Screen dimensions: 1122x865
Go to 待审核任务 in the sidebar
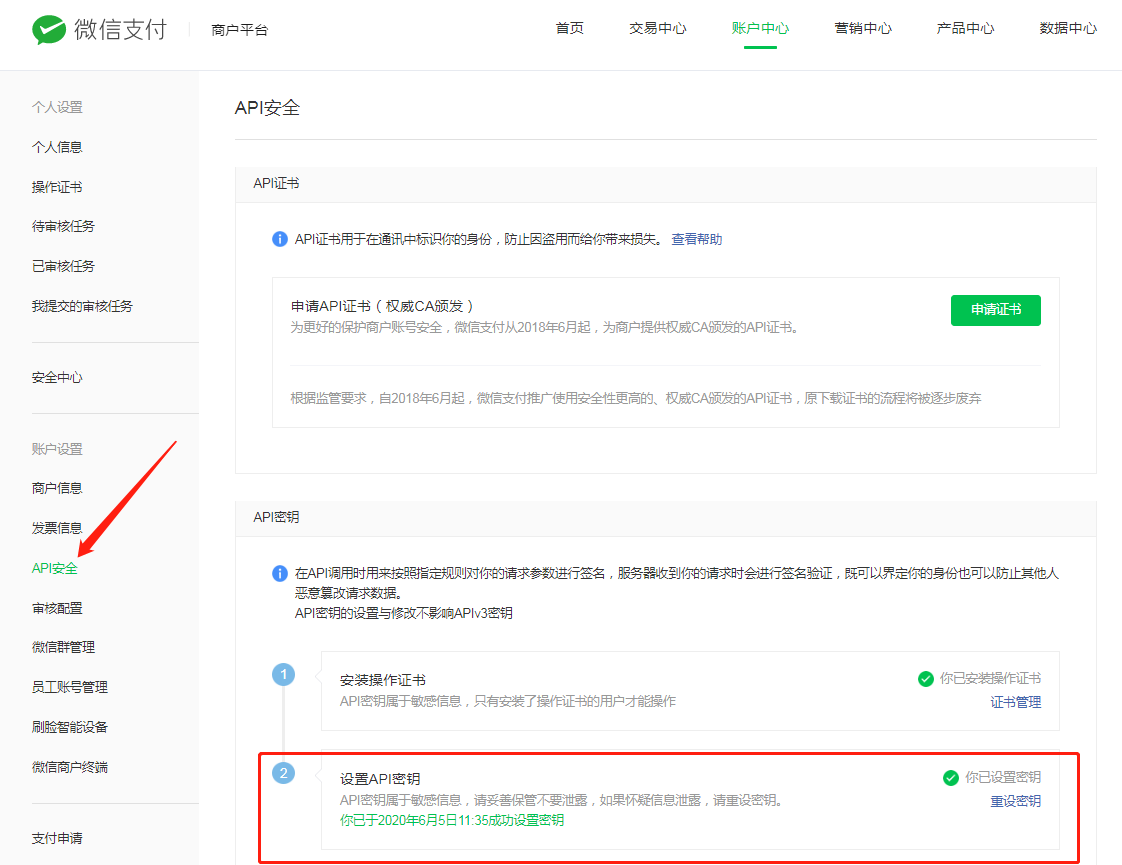click(x=63, y=226)
